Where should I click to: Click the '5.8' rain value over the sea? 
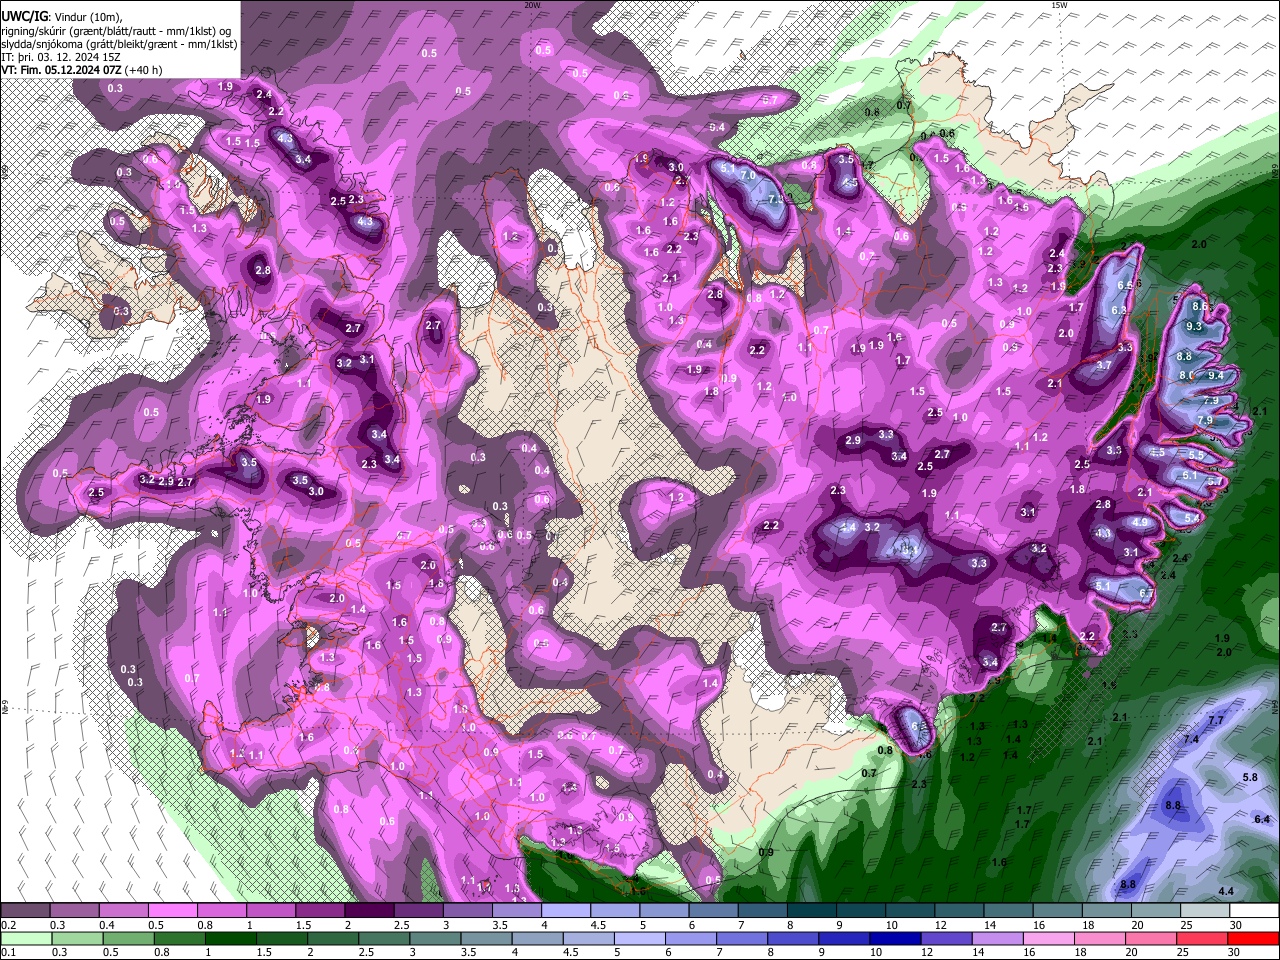[x=1249, y=777]
